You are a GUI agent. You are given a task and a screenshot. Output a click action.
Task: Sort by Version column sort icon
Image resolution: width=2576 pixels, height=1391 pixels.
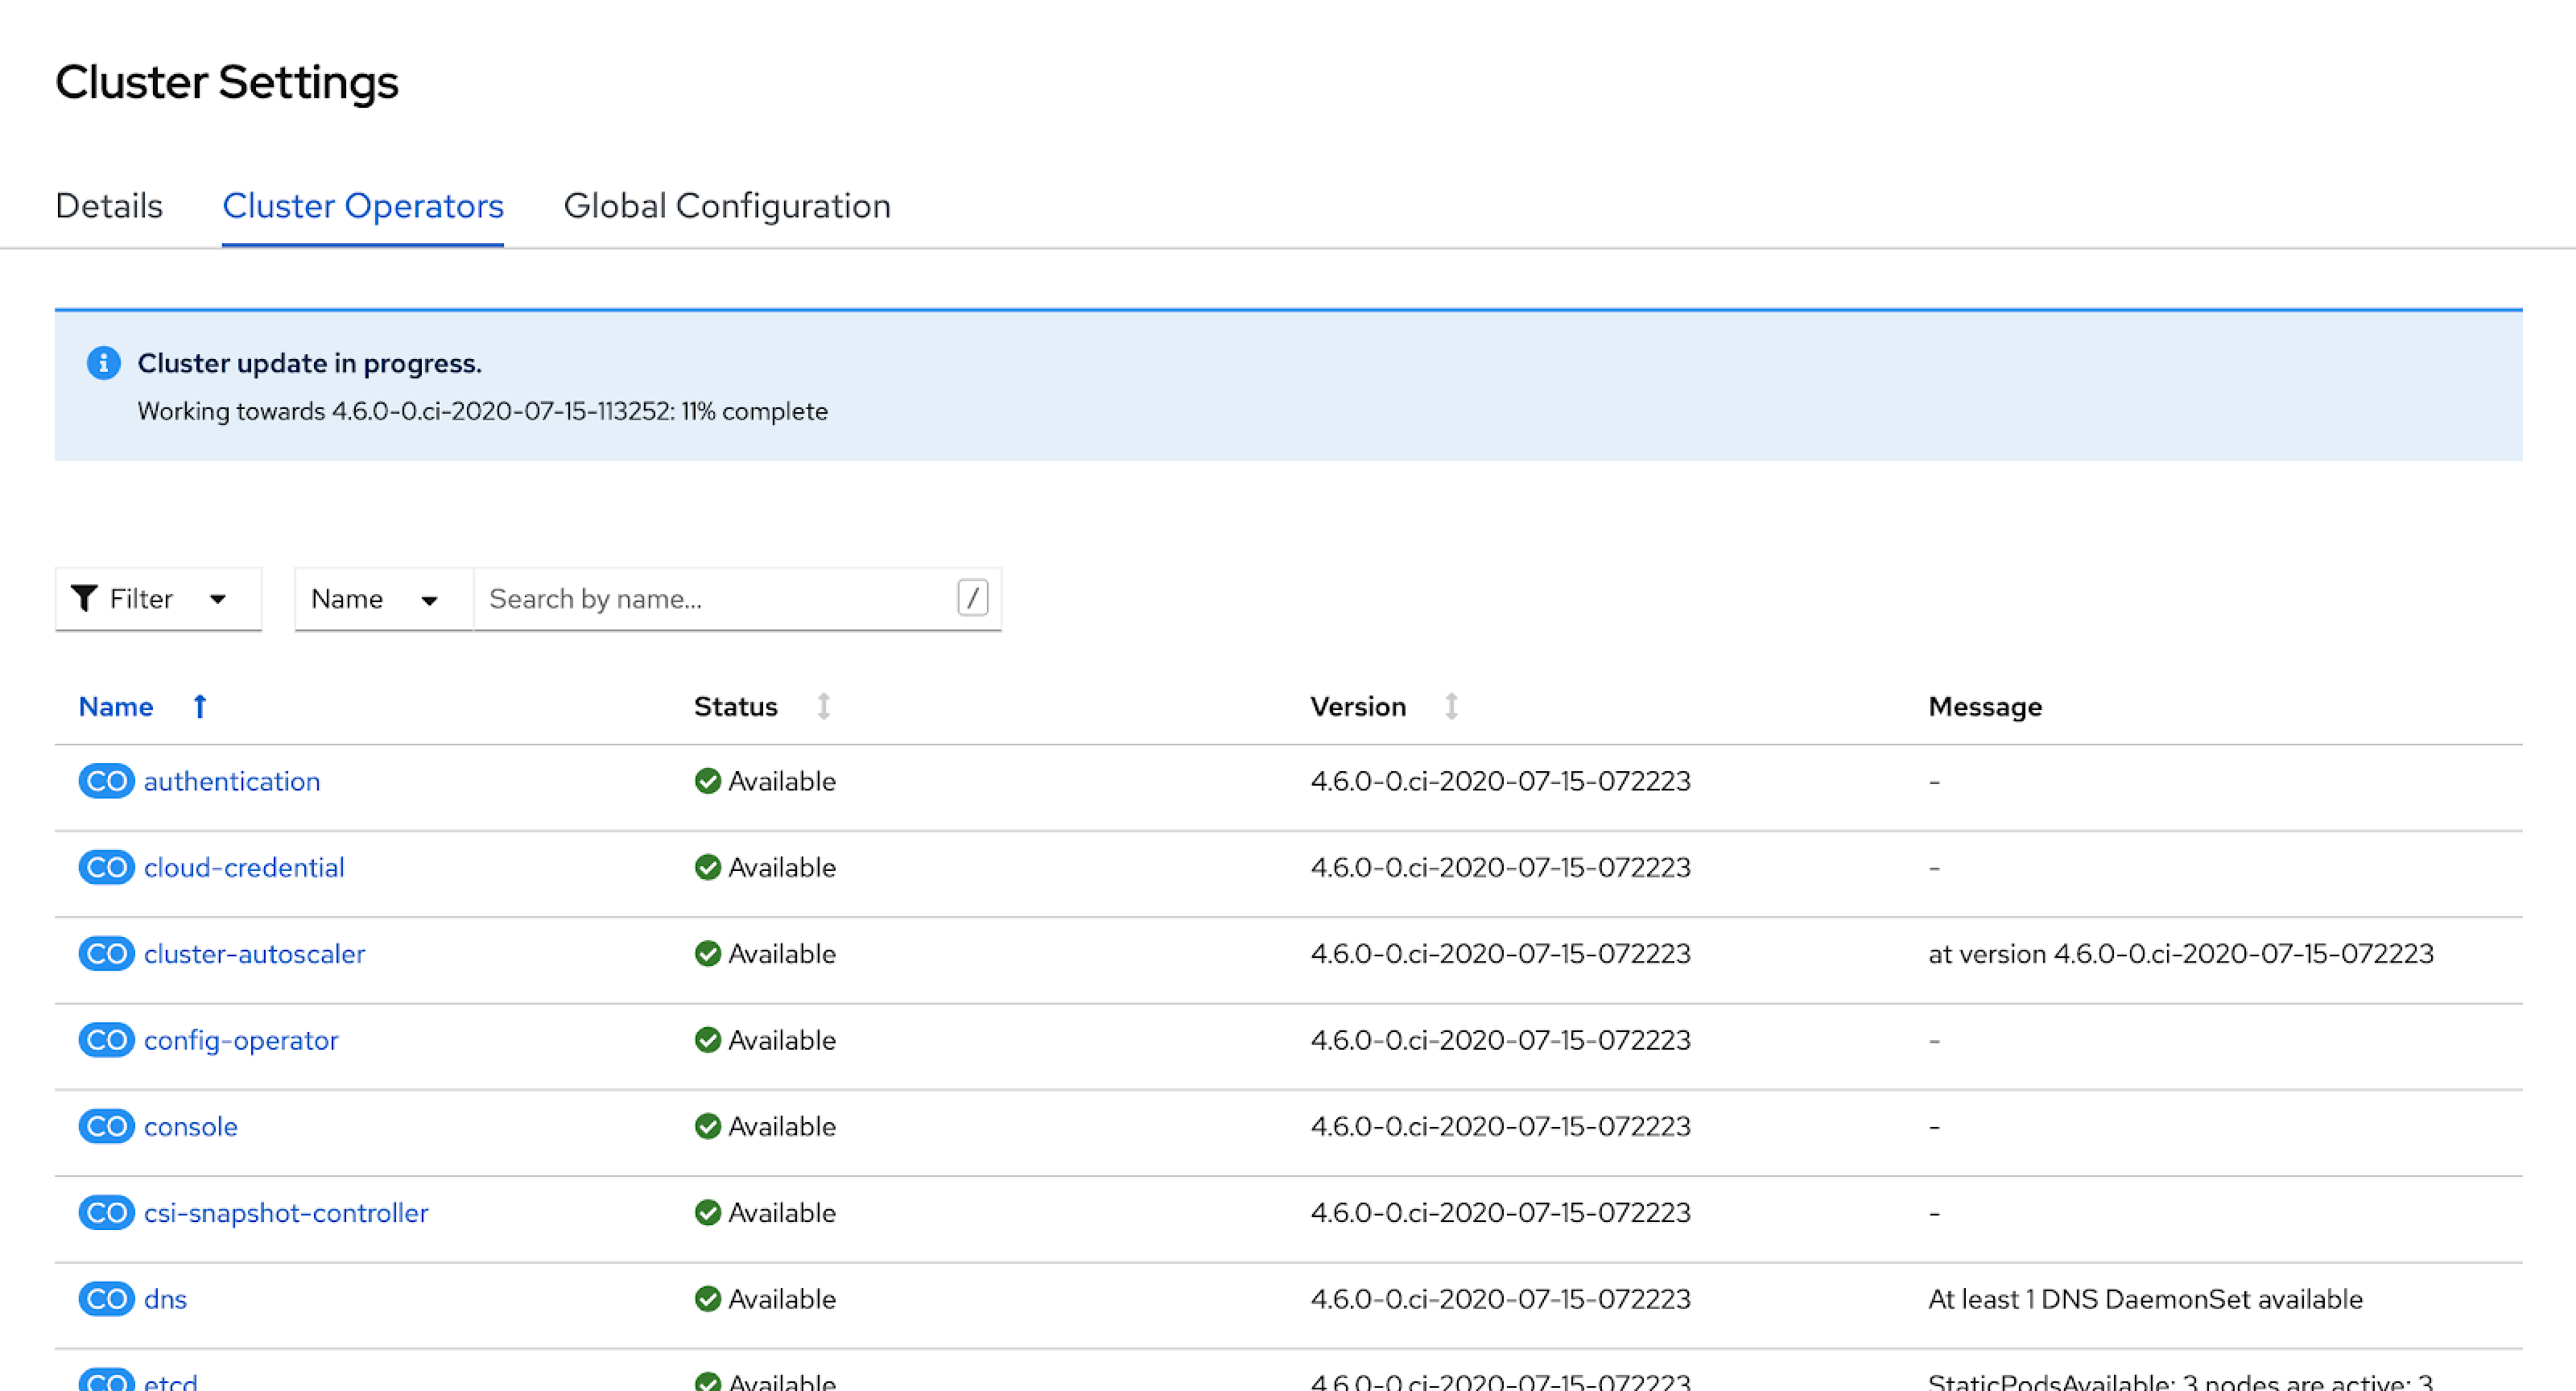coord(1451,706)
